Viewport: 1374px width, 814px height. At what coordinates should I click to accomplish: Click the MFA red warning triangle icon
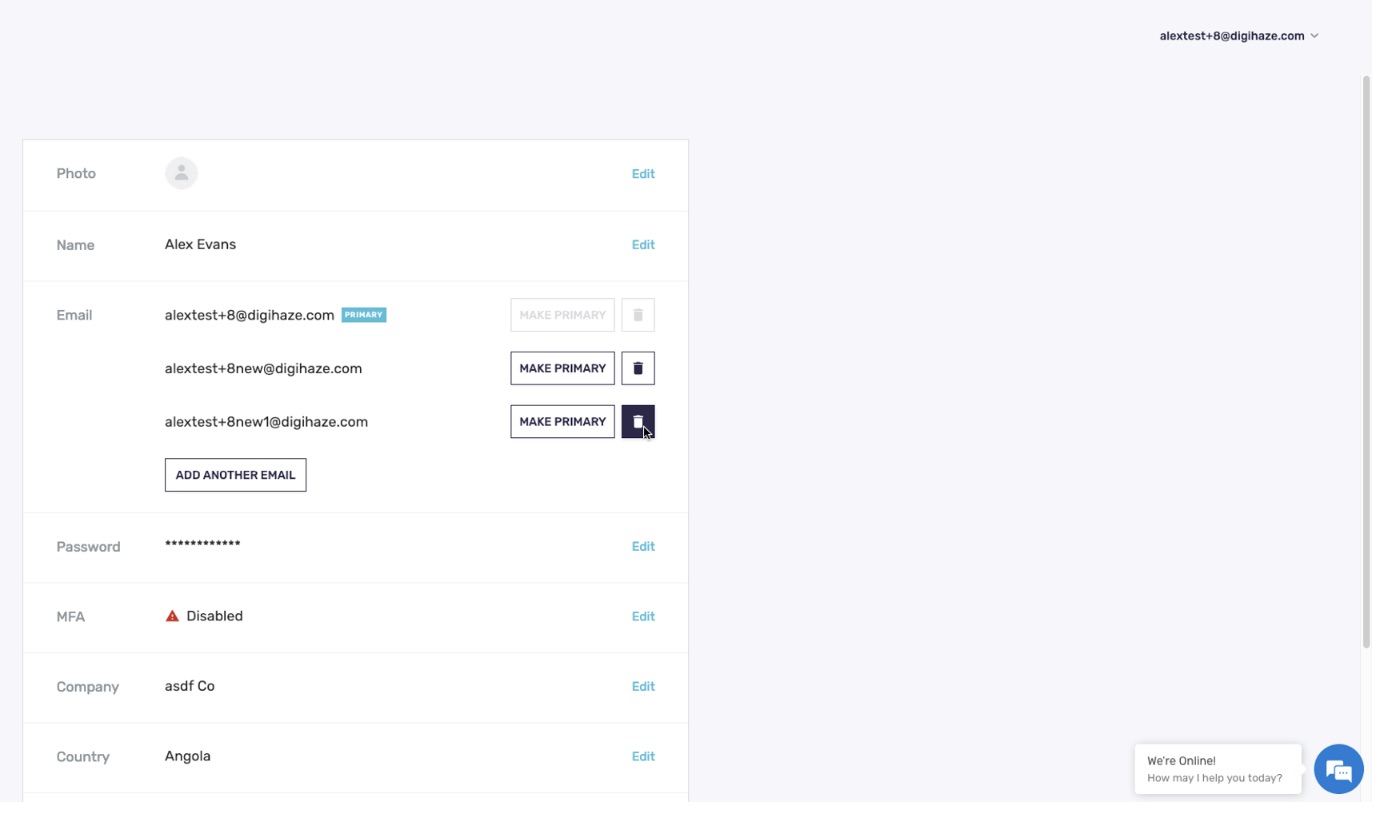point(172,616)
